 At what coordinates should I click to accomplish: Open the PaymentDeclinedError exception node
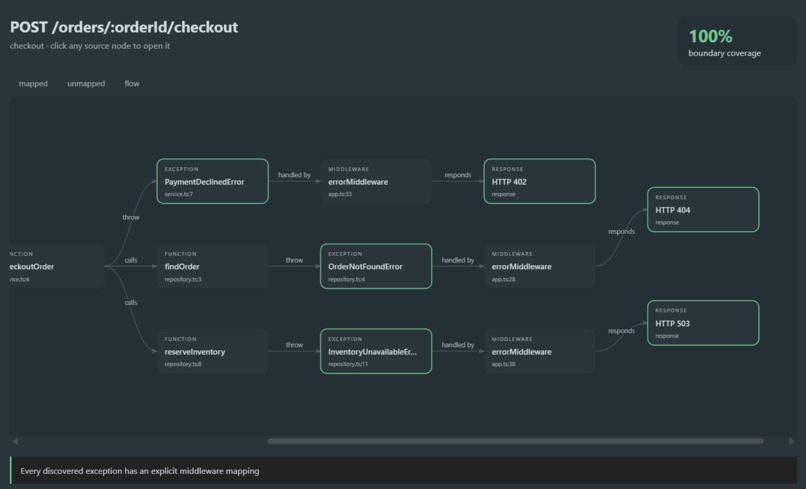212,181
